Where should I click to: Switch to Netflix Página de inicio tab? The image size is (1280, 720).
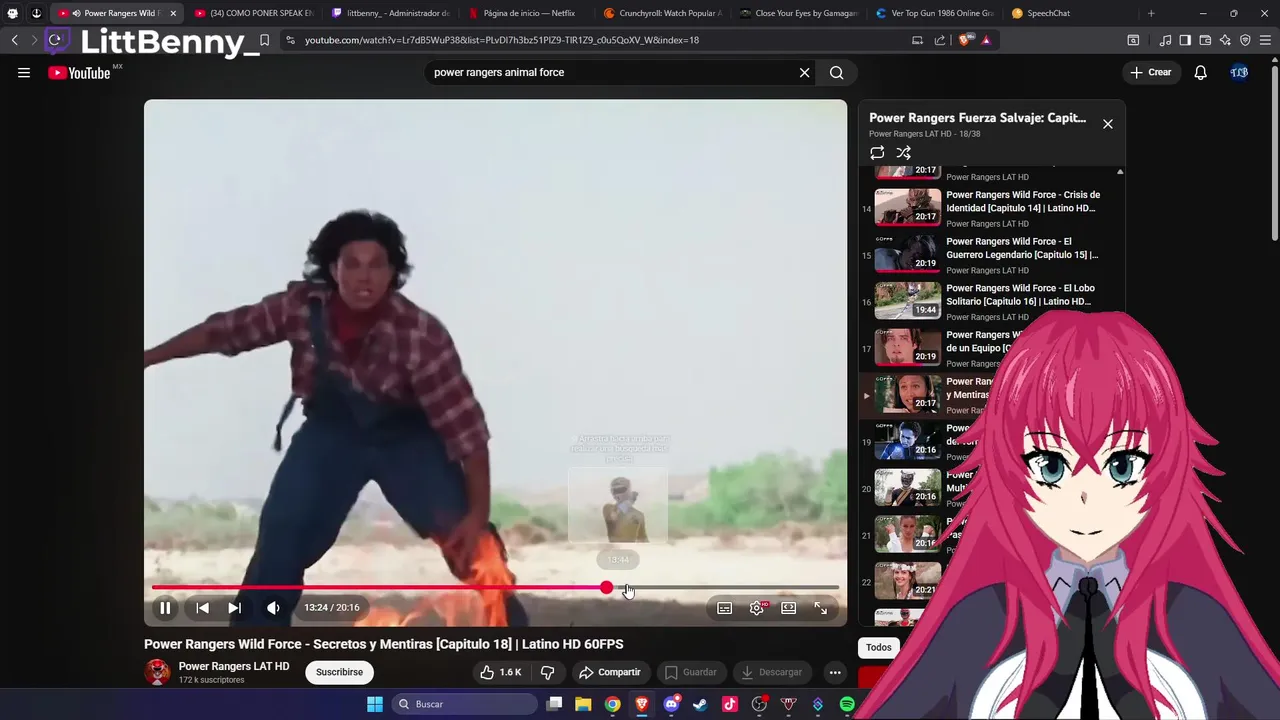[x=527, y=13]
